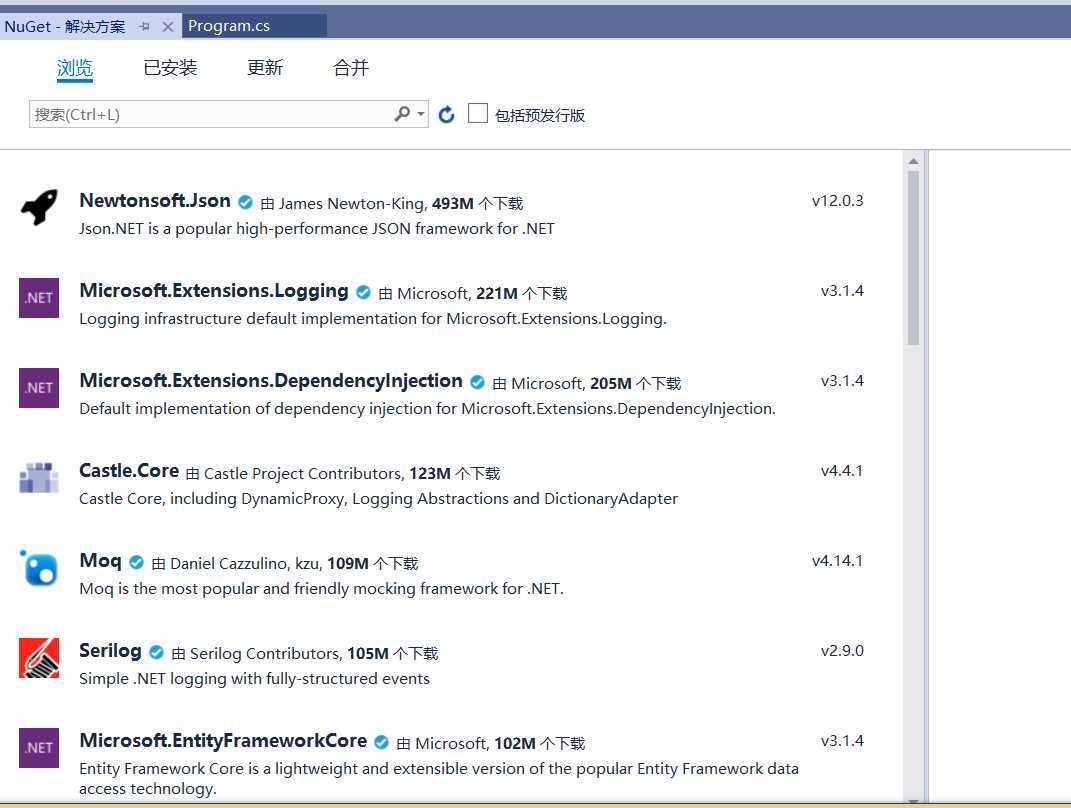Pin the NuGet tab with pin icon
1071x808 pixels.
144,27
